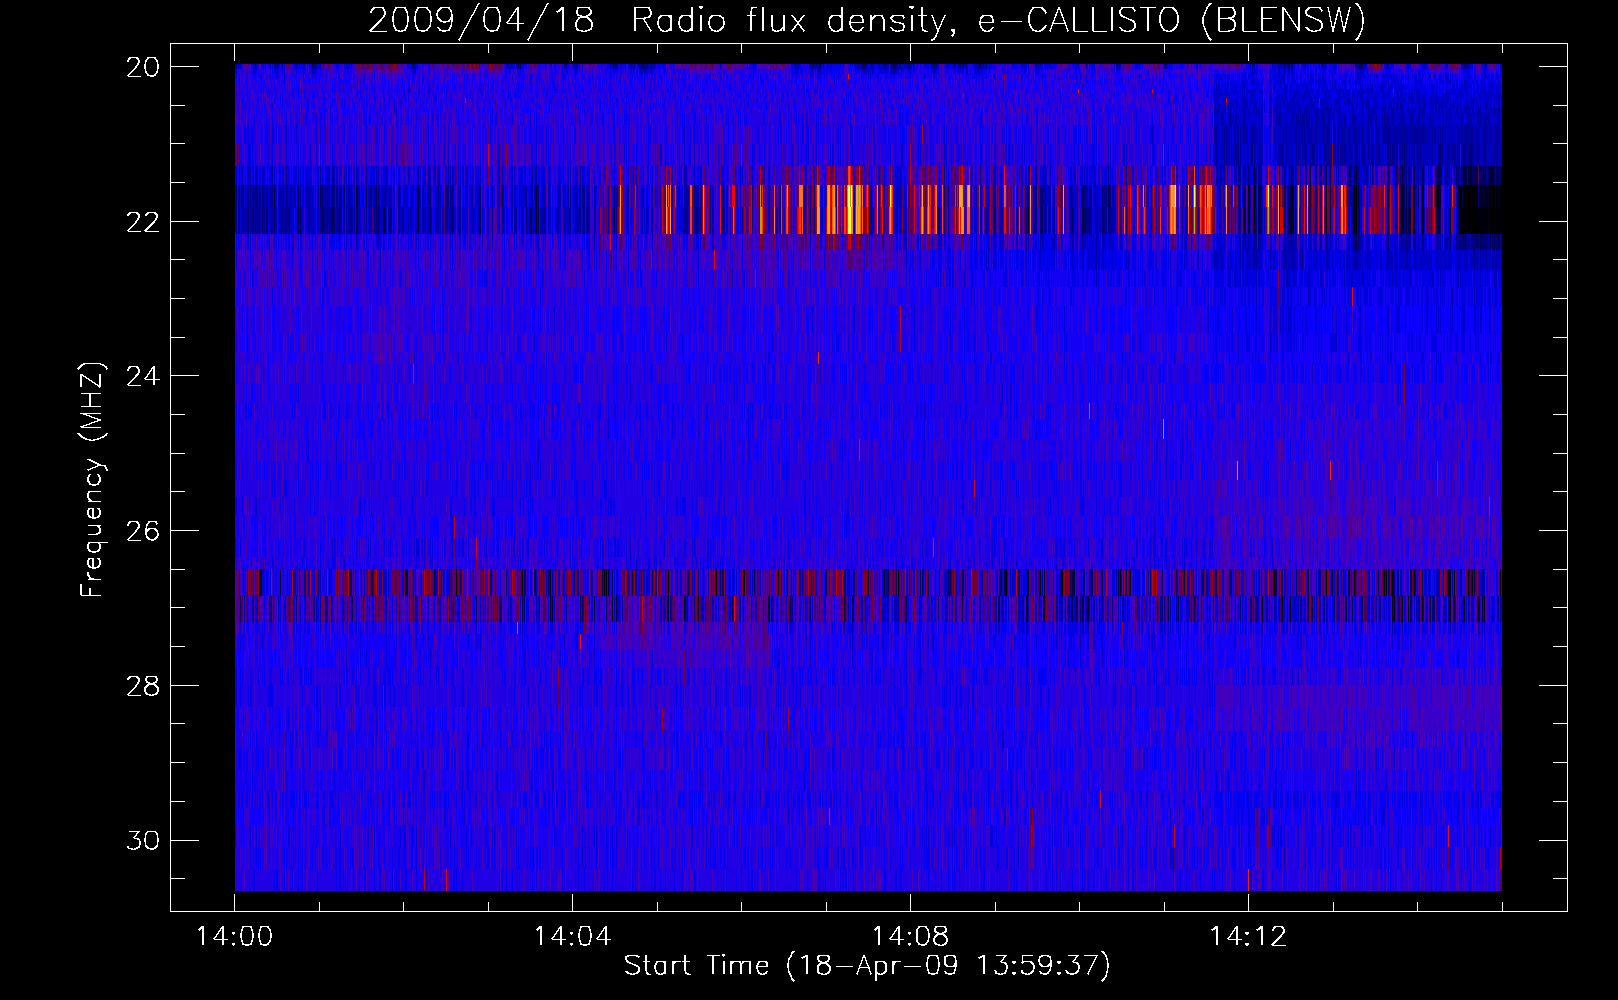The width and height of the screenshot is (1618, 1000).
Task: Click the 14:12 time tick label
Action: [x=1248, y=937]
